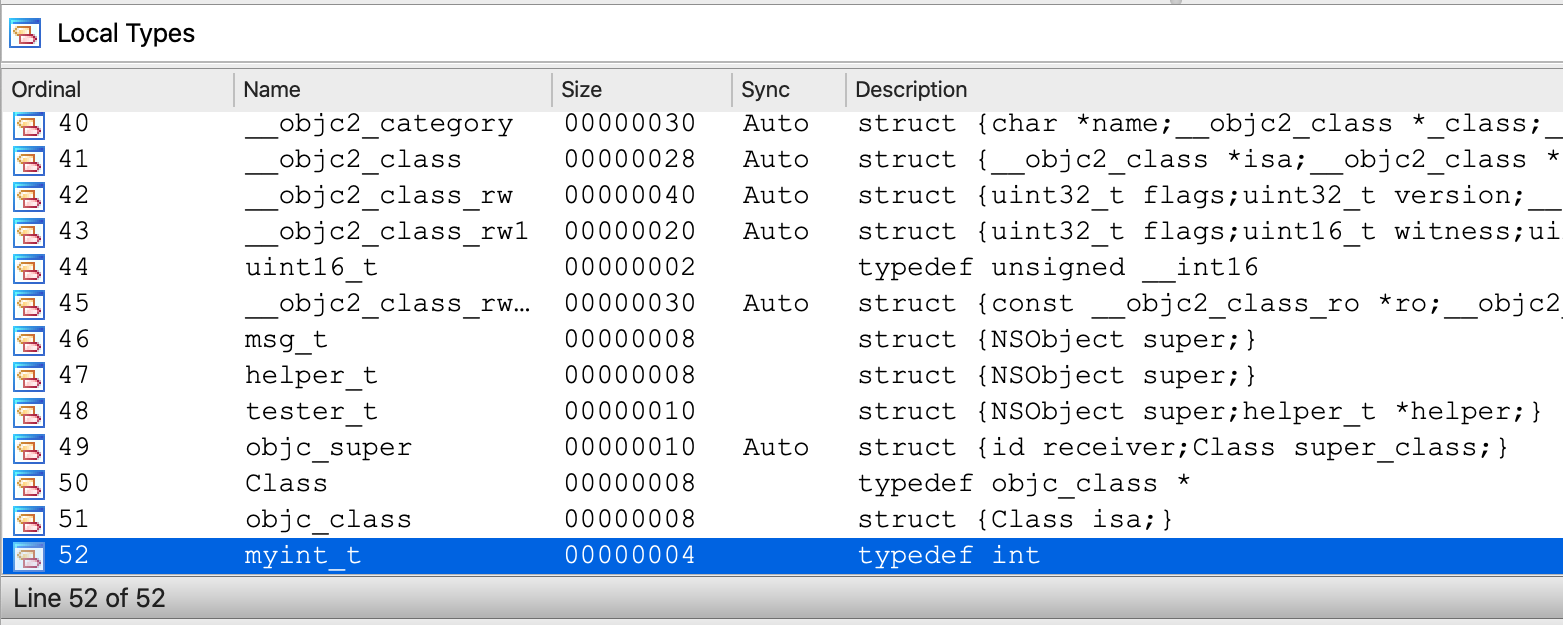Click the type icon for ordinal 50
The height and width of the screenshot is (625, 1563).
29,485
